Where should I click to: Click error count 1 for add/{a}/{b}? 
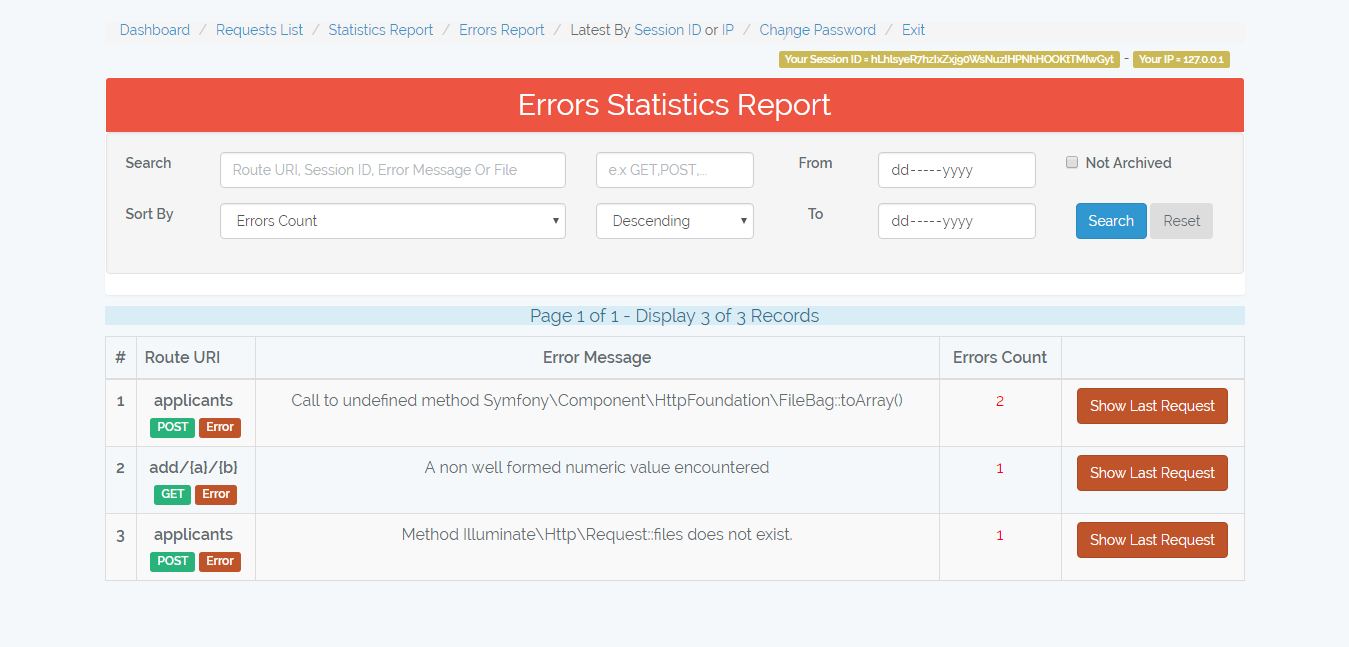click(1000, 468)
